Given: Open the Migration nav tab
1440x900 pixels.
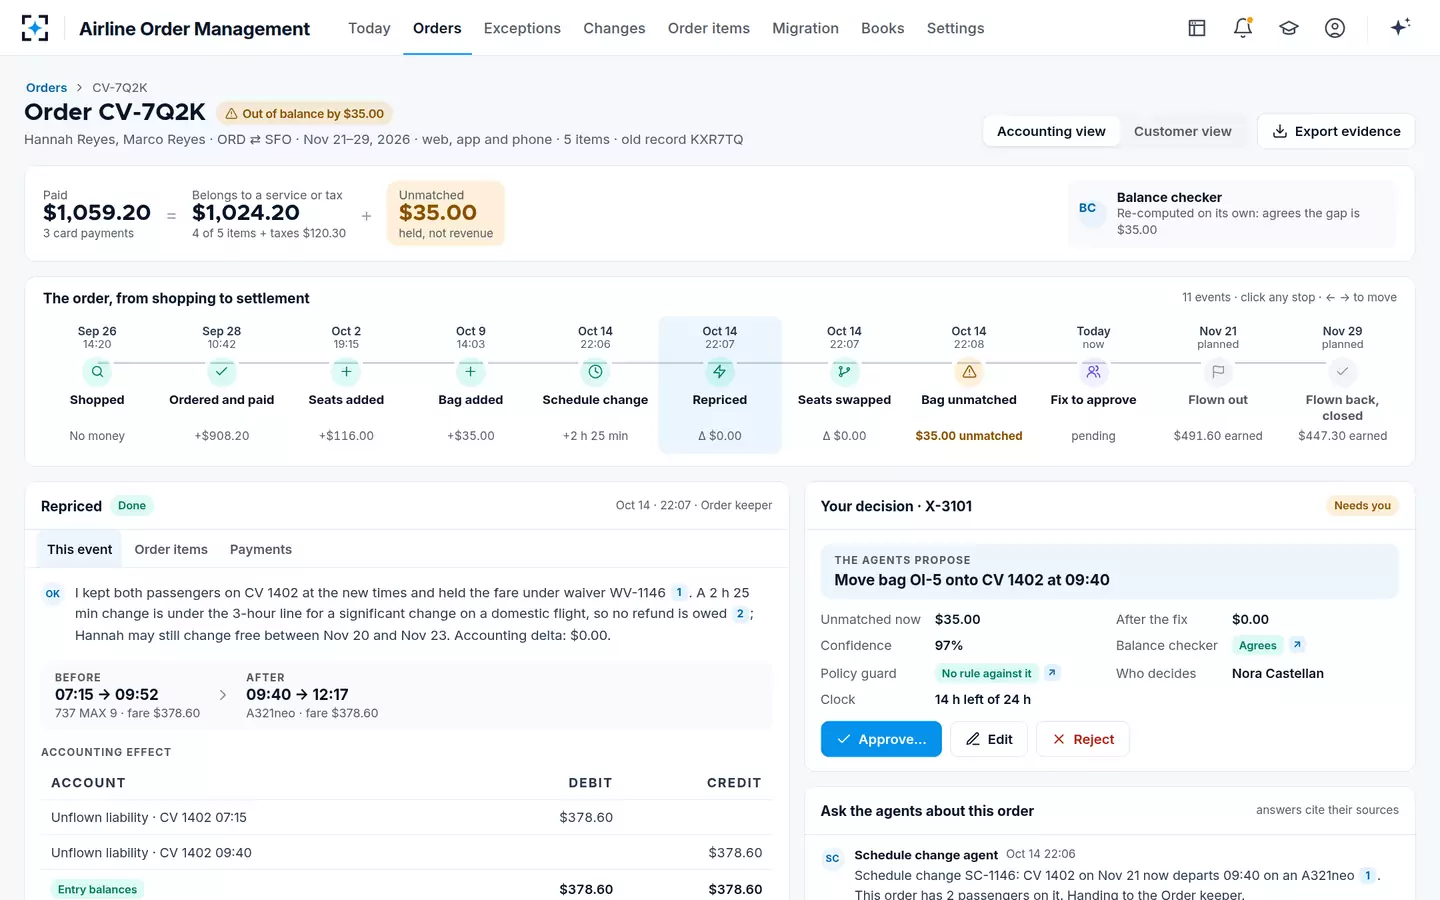Looking at the screenshot, I should point(805,28).
